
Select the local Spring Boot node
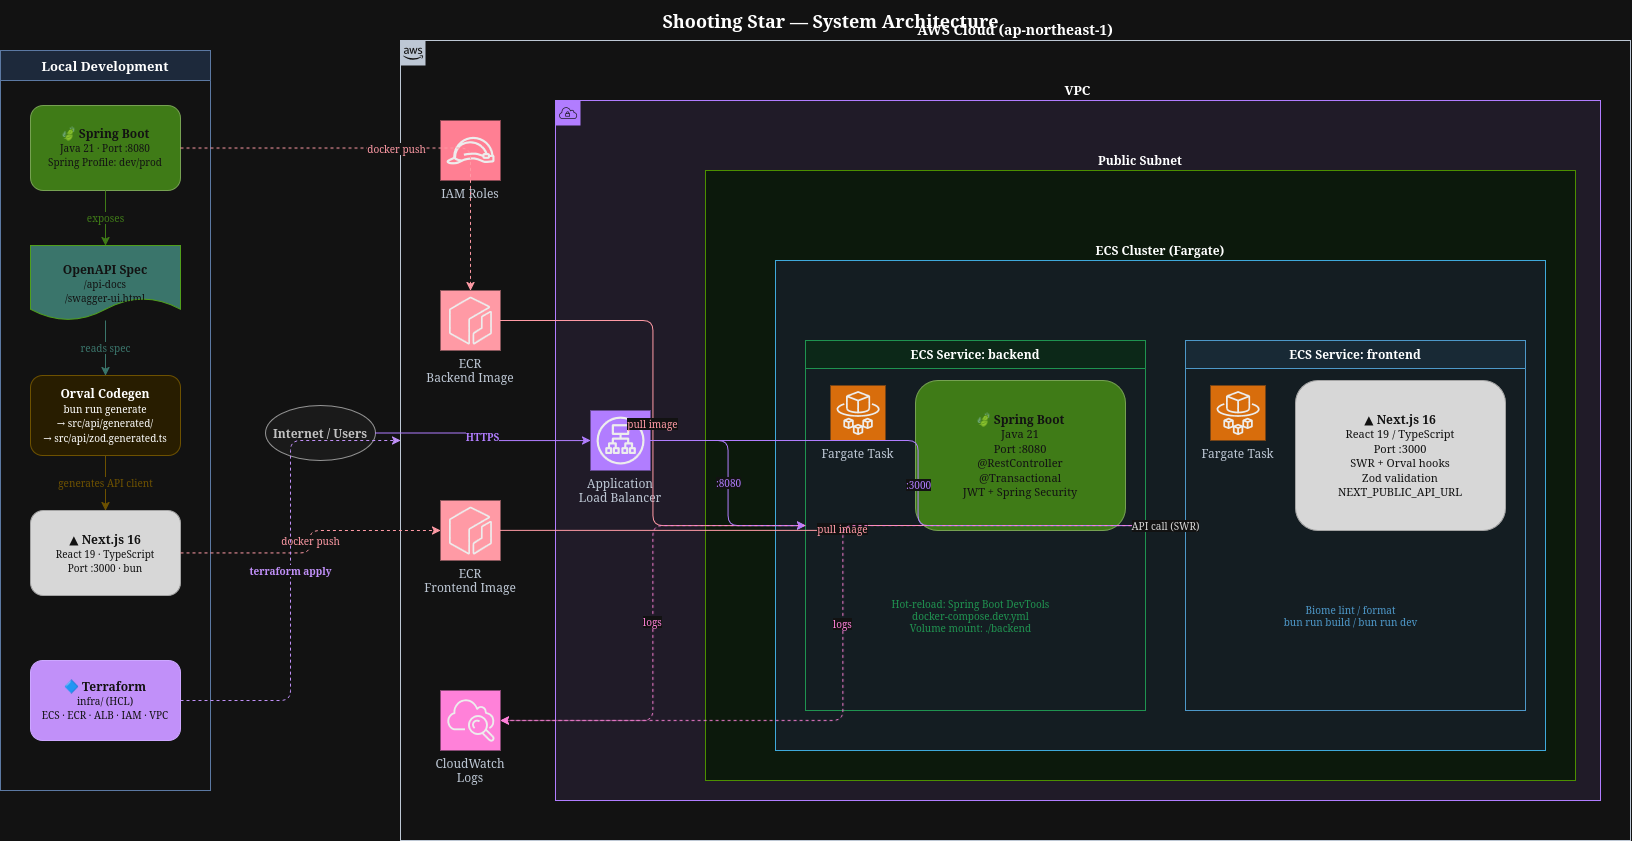tap(105, 148)
